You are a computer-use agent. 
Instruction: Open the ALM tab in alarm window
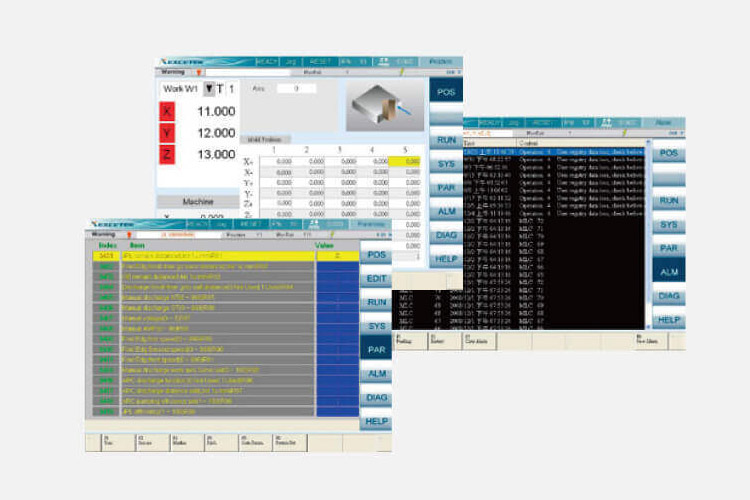(x=669, y=272)
